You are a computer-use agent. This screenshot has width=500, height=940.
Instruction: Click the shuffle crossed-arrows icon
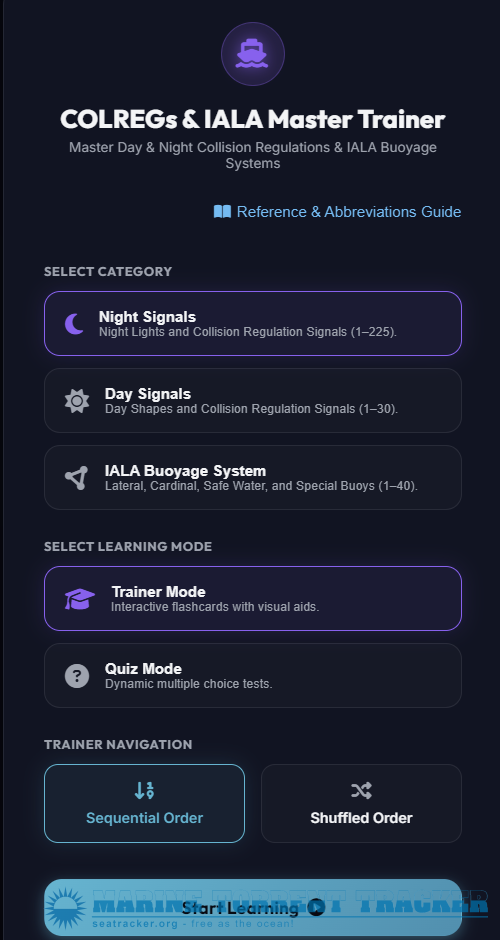[362, 791]
